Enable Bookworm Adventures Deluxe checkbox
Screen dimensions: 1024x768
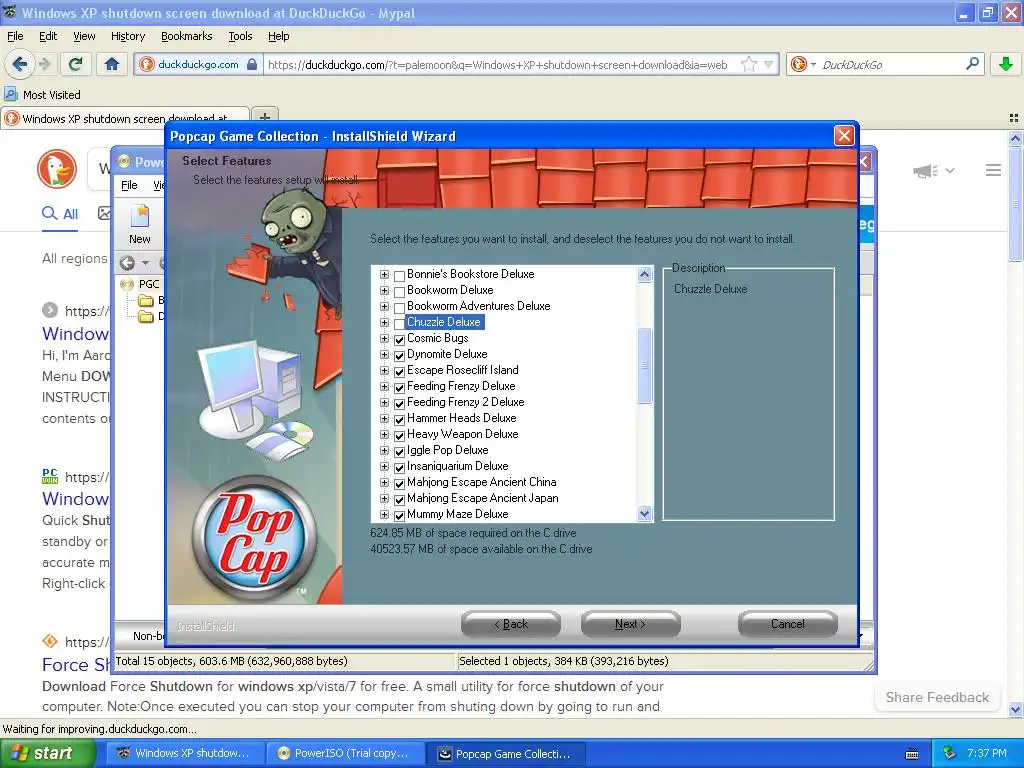400,308
